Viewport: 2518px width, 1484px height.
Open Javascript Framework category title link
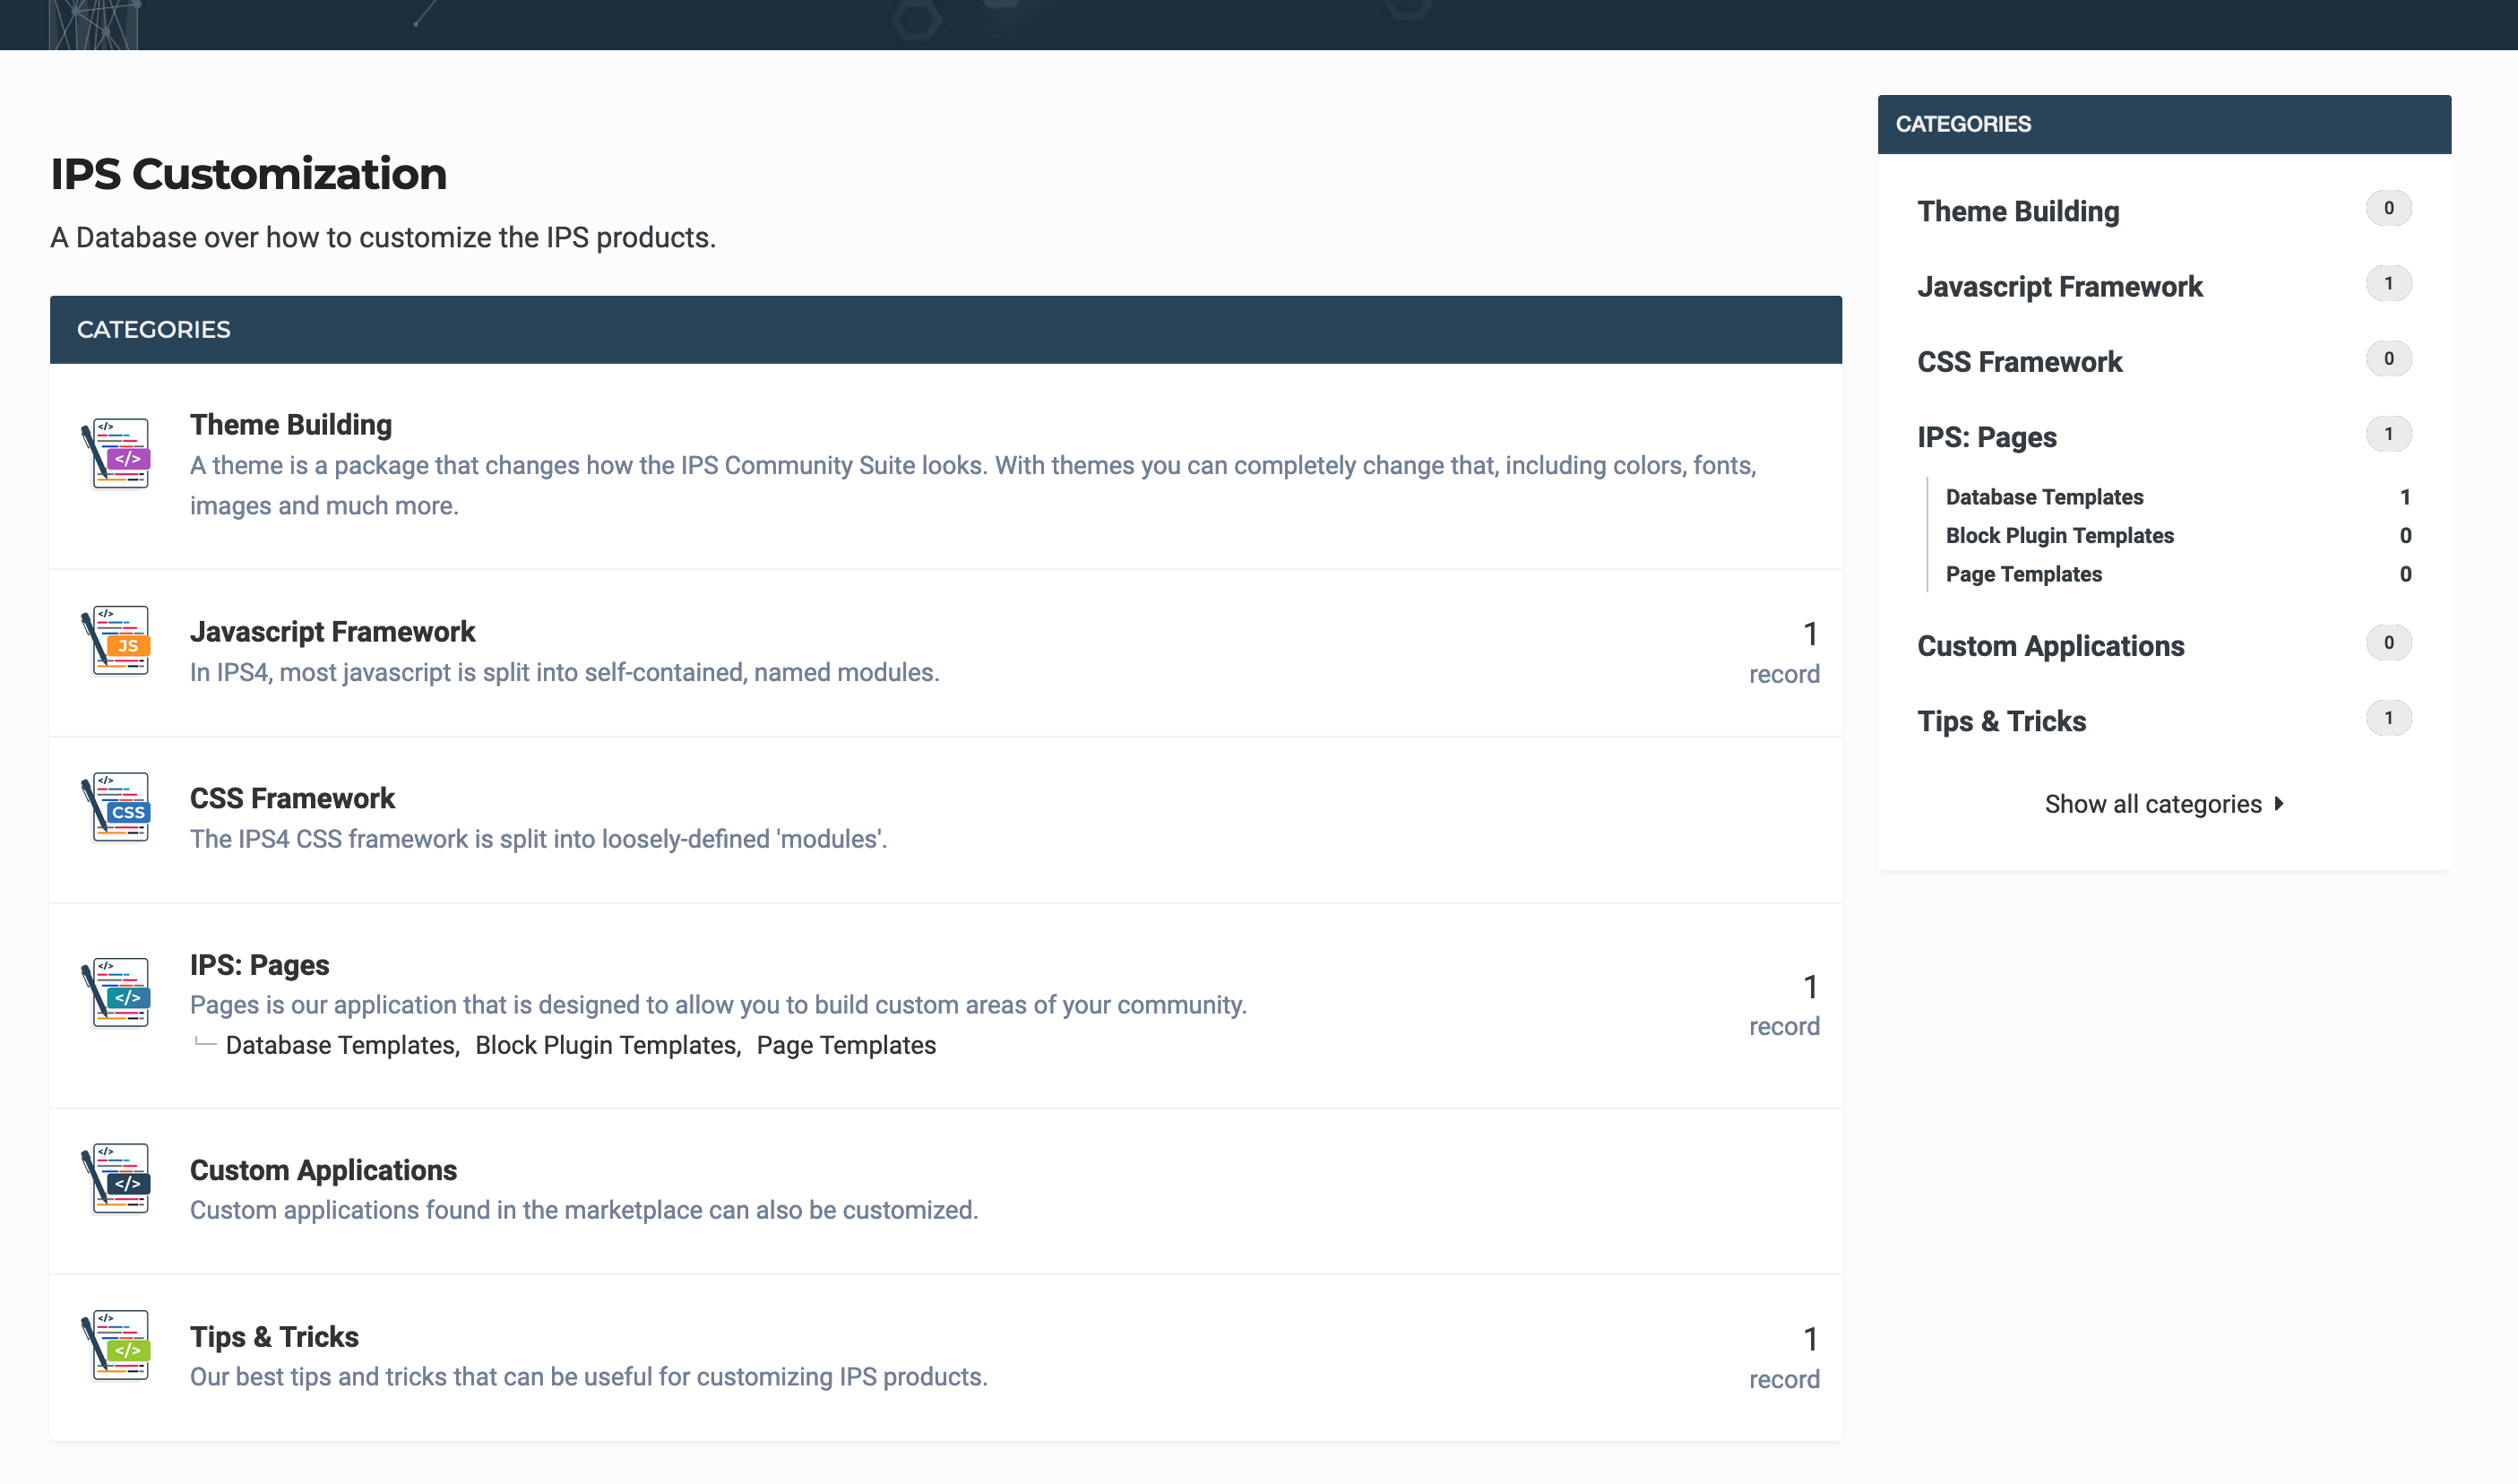click(x=332, y=632)
